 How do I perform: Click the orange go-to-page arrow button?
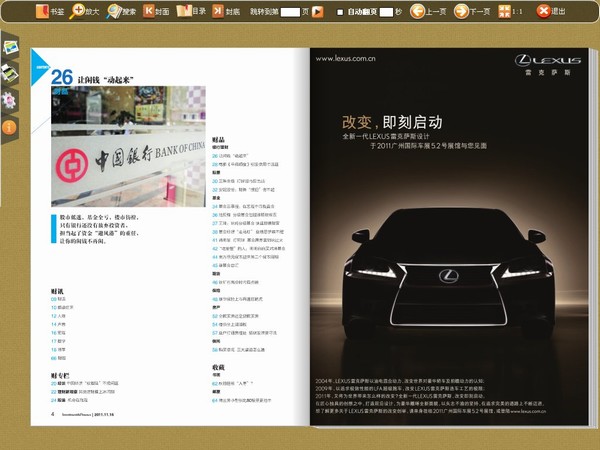[317, 12]
